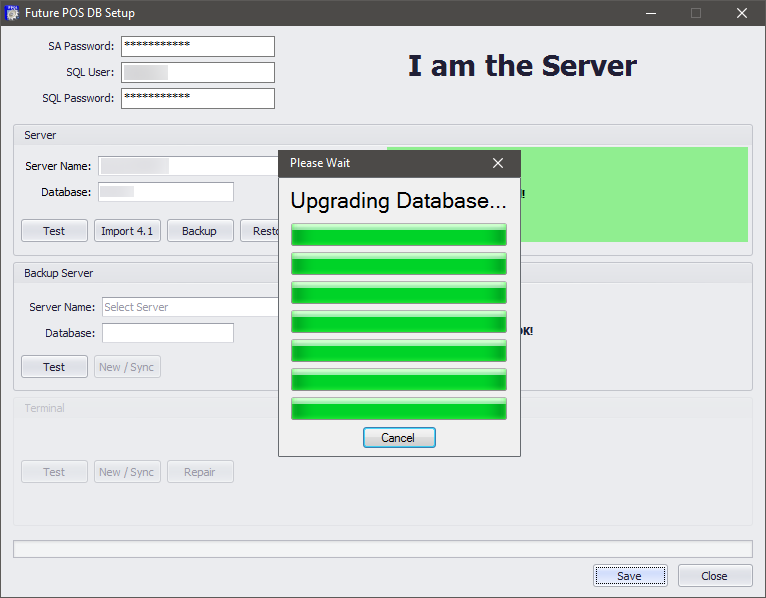Minimize the Future POS DB Setup window

coord(651,13)
